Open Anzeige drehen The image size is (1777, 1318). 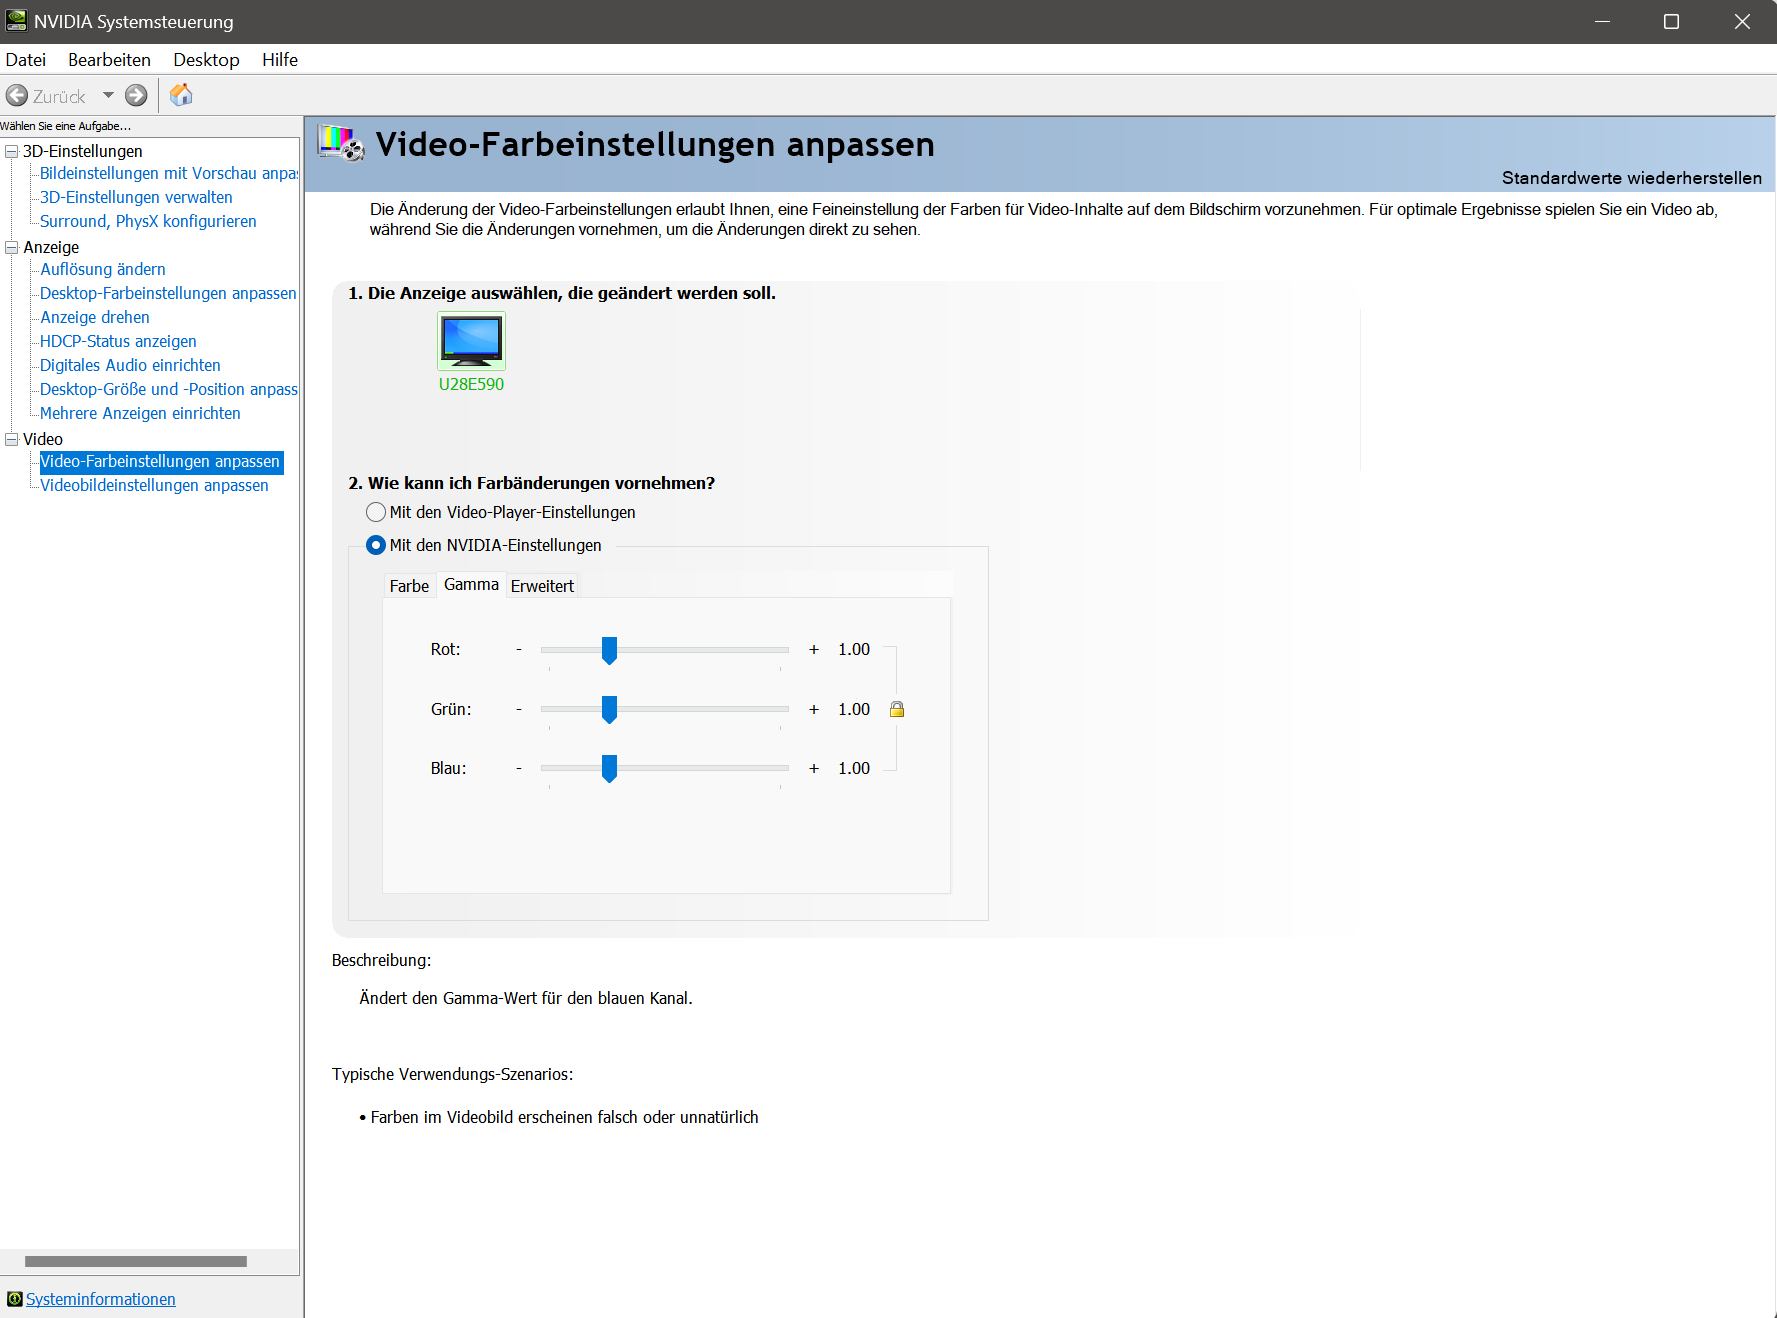pos(95,317)
